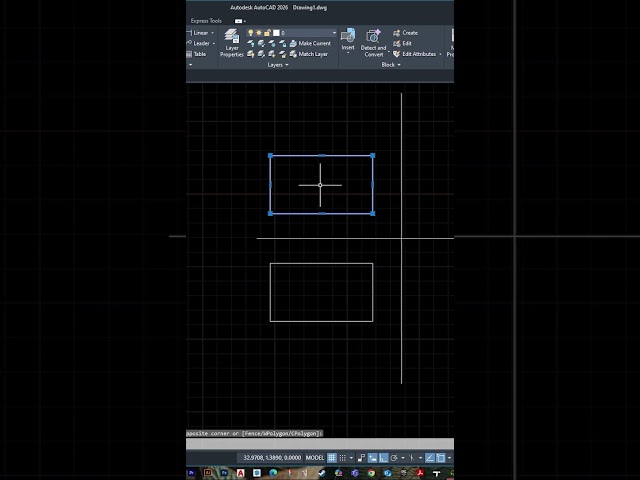The image size is (640, 480).
Task: Click coordinates readout in status bar
Action: 272,458
